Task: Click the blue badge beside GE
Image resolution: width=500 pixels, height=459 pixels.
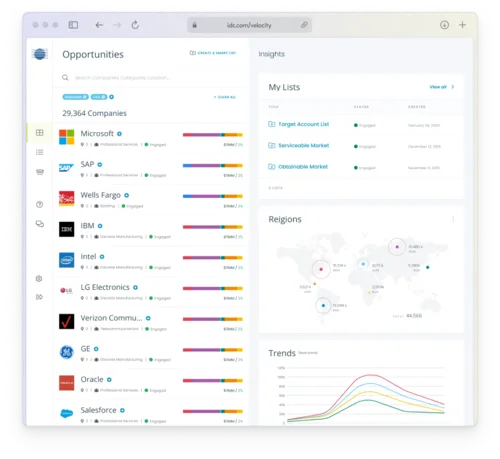Action: pyautogui.click(x=96, y=349)
